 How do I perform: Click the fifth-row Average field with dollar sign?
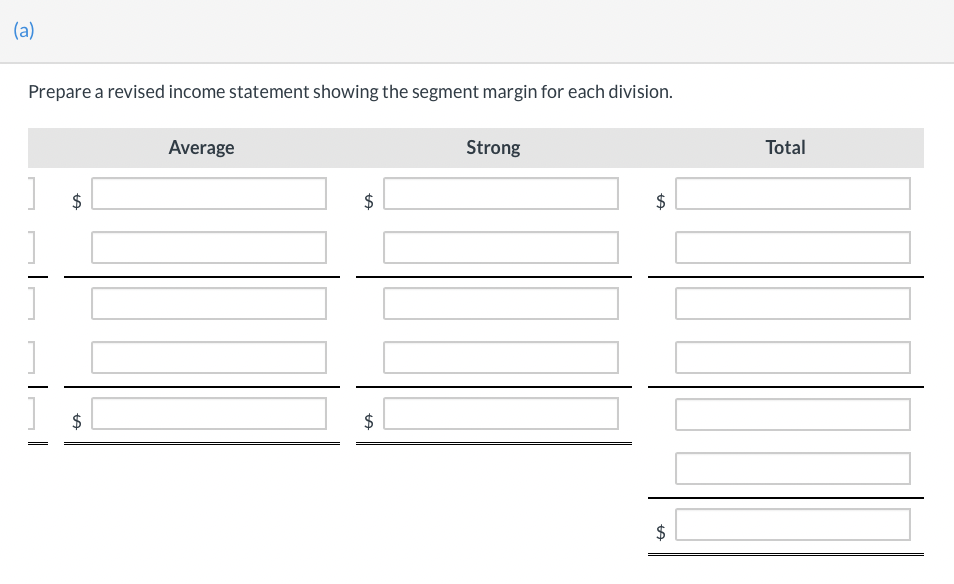(209, 414)
